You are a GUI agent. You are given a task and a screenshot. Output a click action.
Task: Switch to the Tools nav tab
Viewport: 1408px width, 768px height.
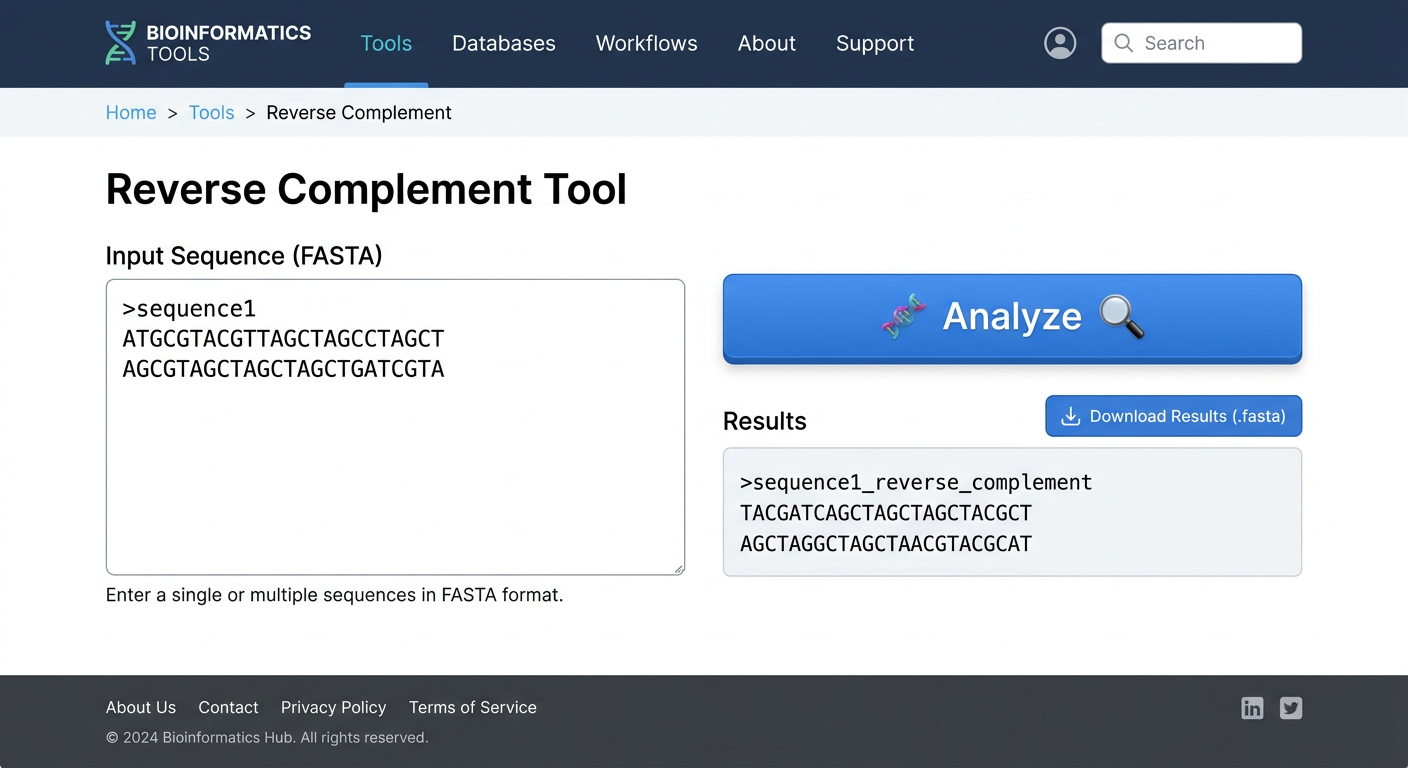point(386,43)
